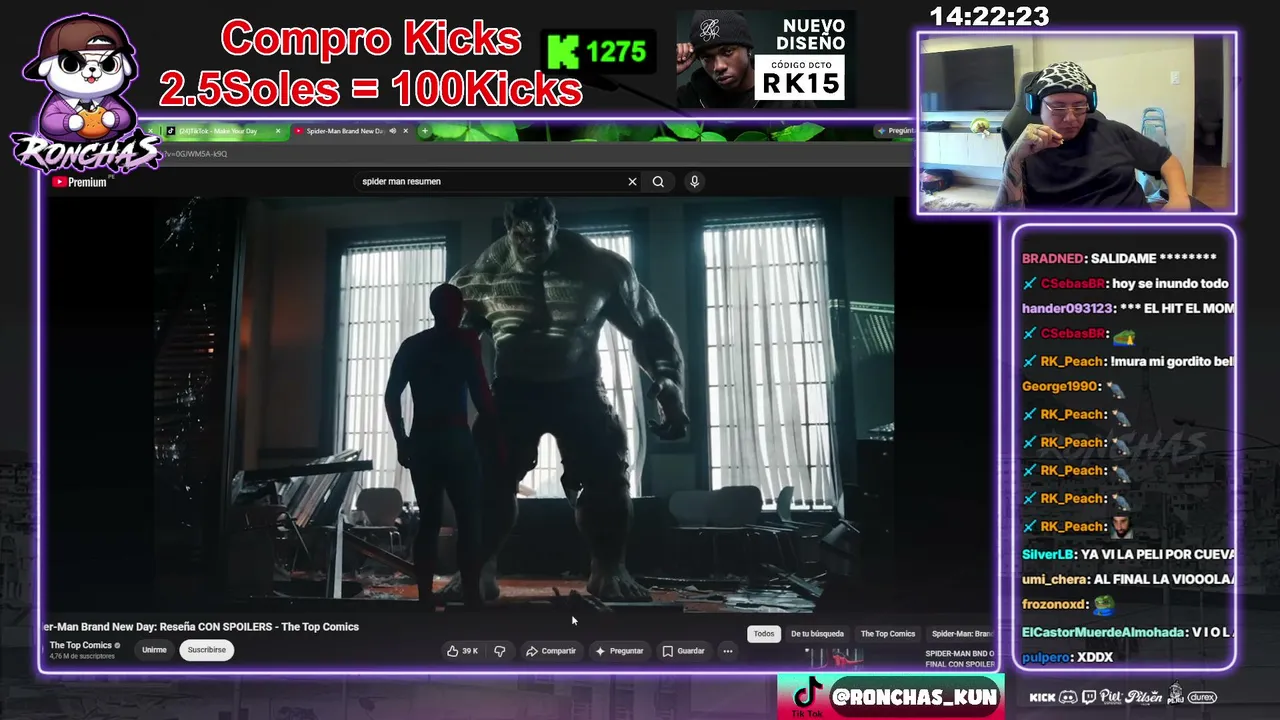Screen dimensions: 1280x720
Task: Click the green Kick counter icon showing 1275
Action: pyautogui.click(x=564, y=52)
